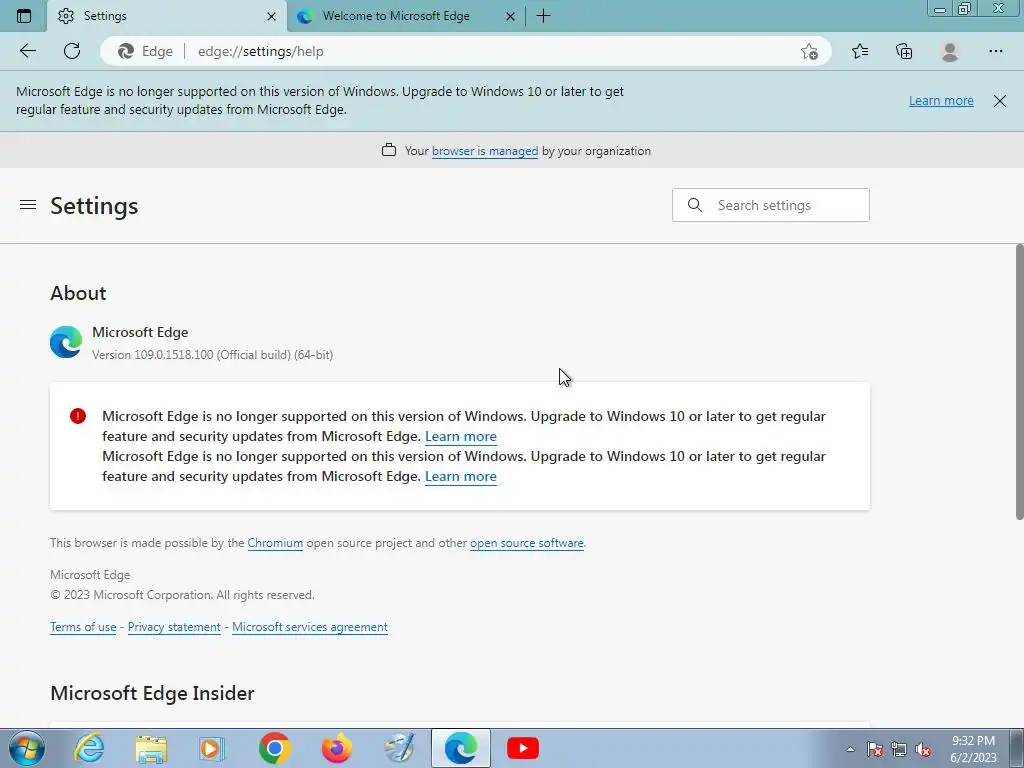Open Windows Media Player taskbar icon
The width and height of the screenshot is (1024, 768).
point(212,748)
